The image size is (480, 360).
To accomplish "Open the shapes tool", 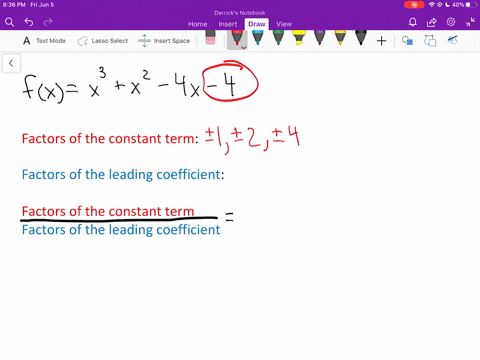I will [x=407, y=41].
